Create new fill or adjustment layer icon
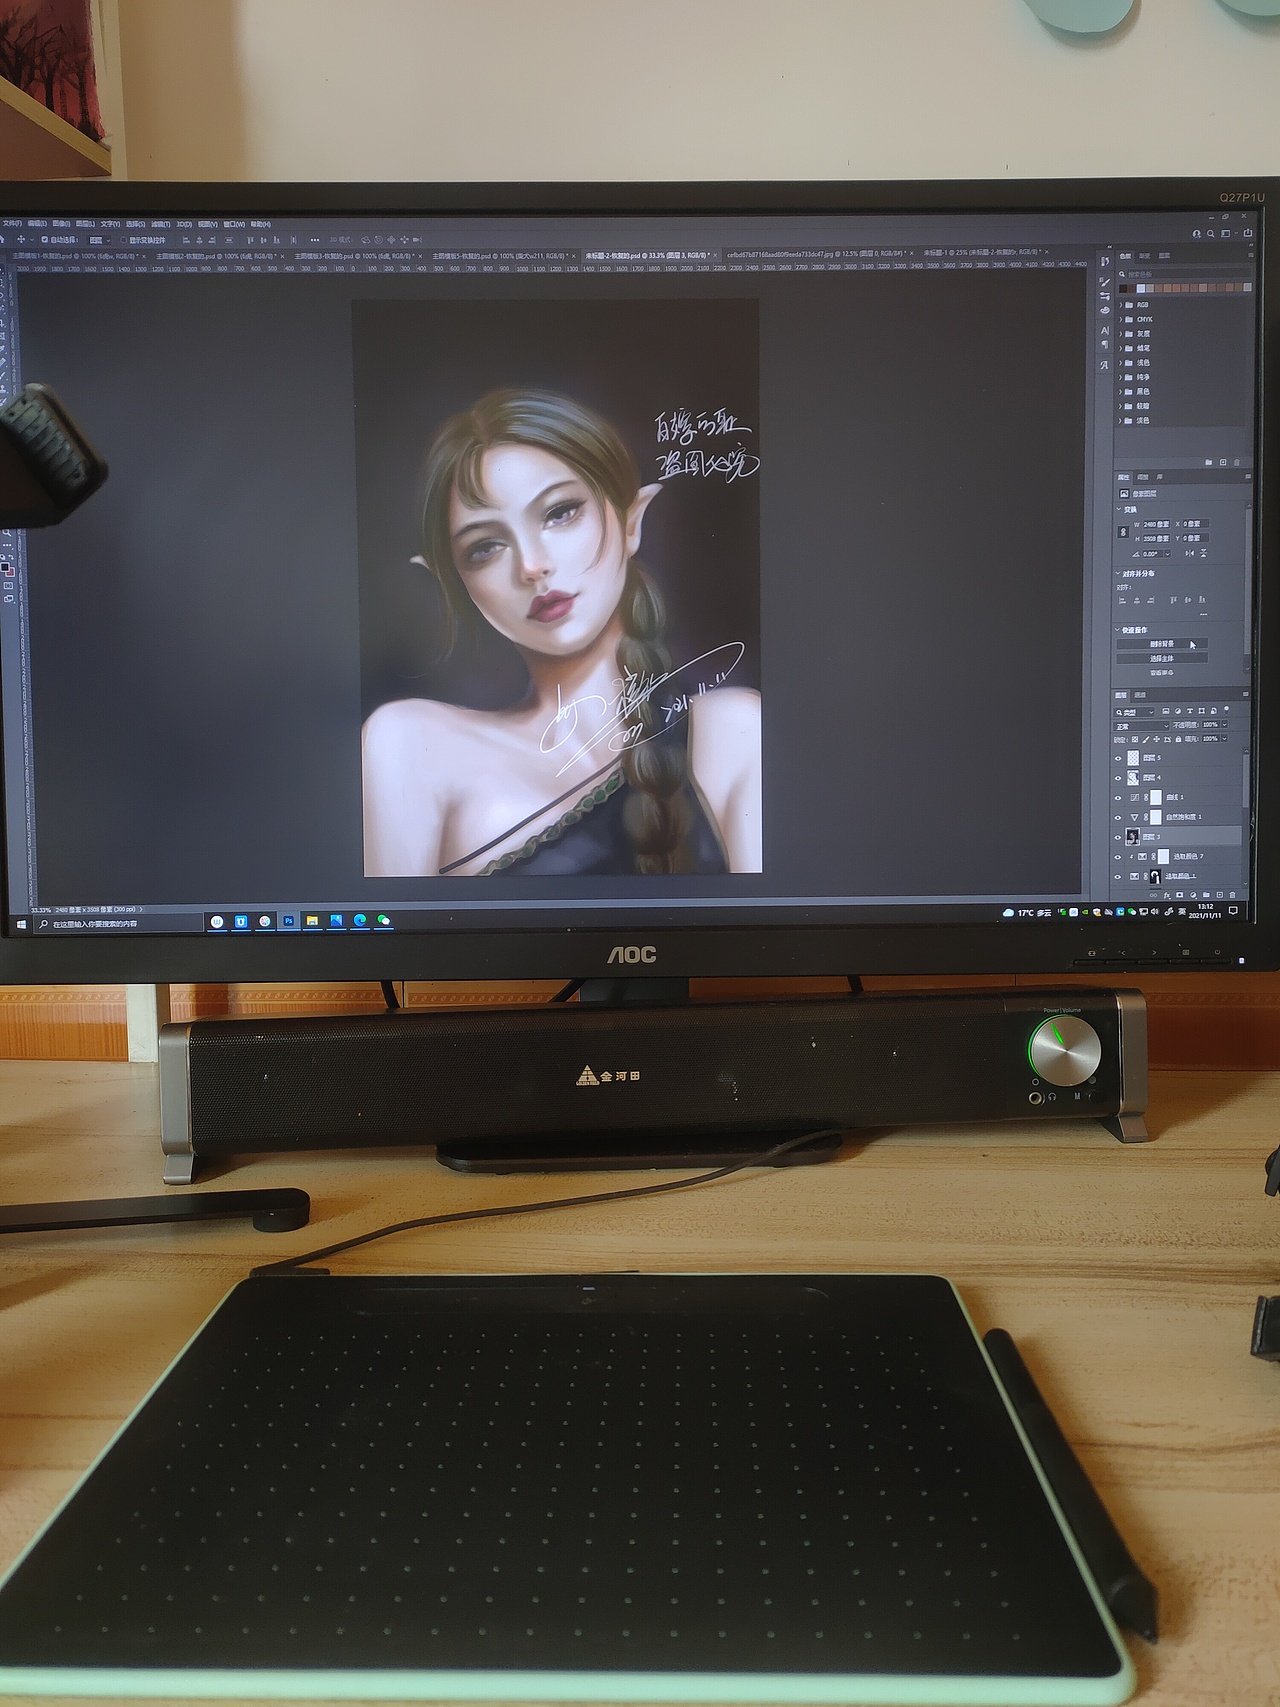The image size is (1280, 1707). tap(1193, 895)
